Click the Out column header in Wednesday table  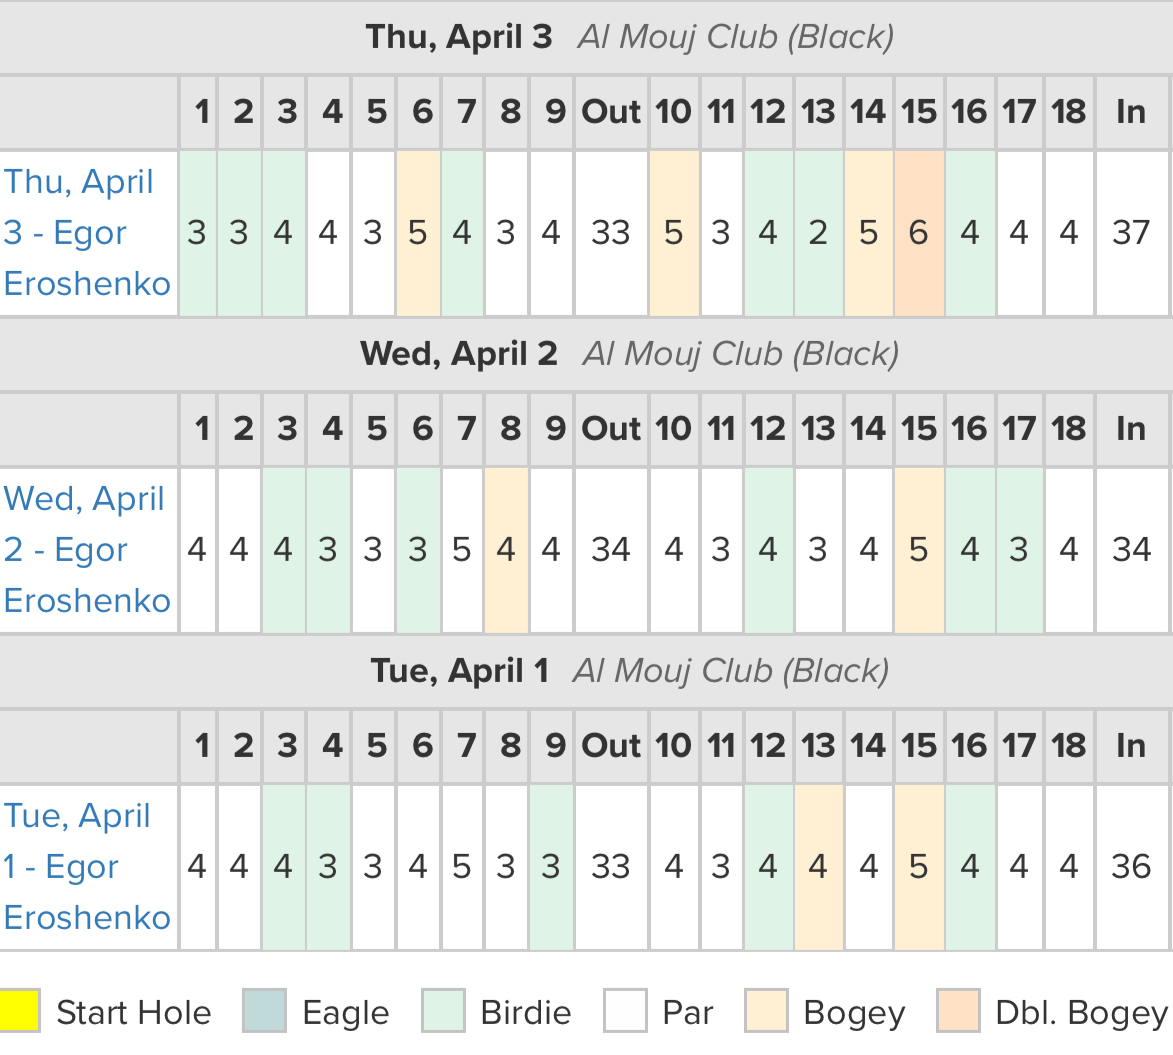coord(611,429)
